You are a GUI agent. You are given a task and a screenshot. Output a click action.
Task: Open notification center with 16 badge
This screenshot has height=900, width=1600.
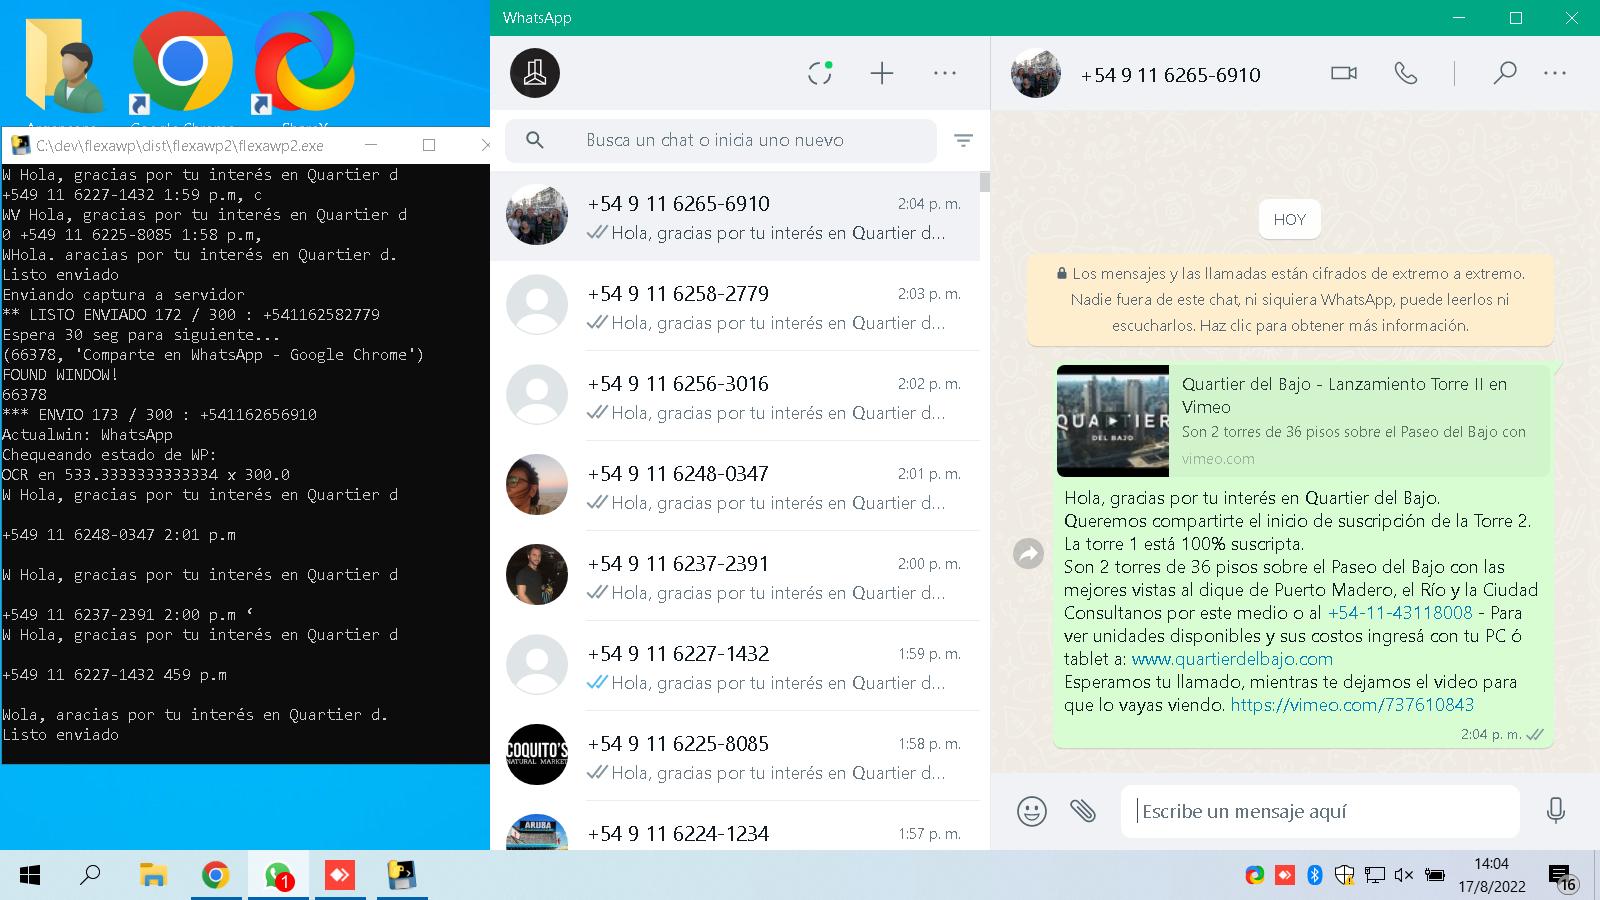pyautogui.click(x=1563, y=878)
